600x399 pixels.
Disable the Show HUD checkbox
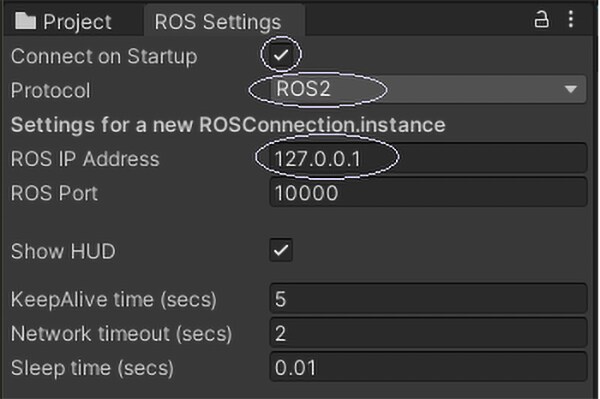281,250
